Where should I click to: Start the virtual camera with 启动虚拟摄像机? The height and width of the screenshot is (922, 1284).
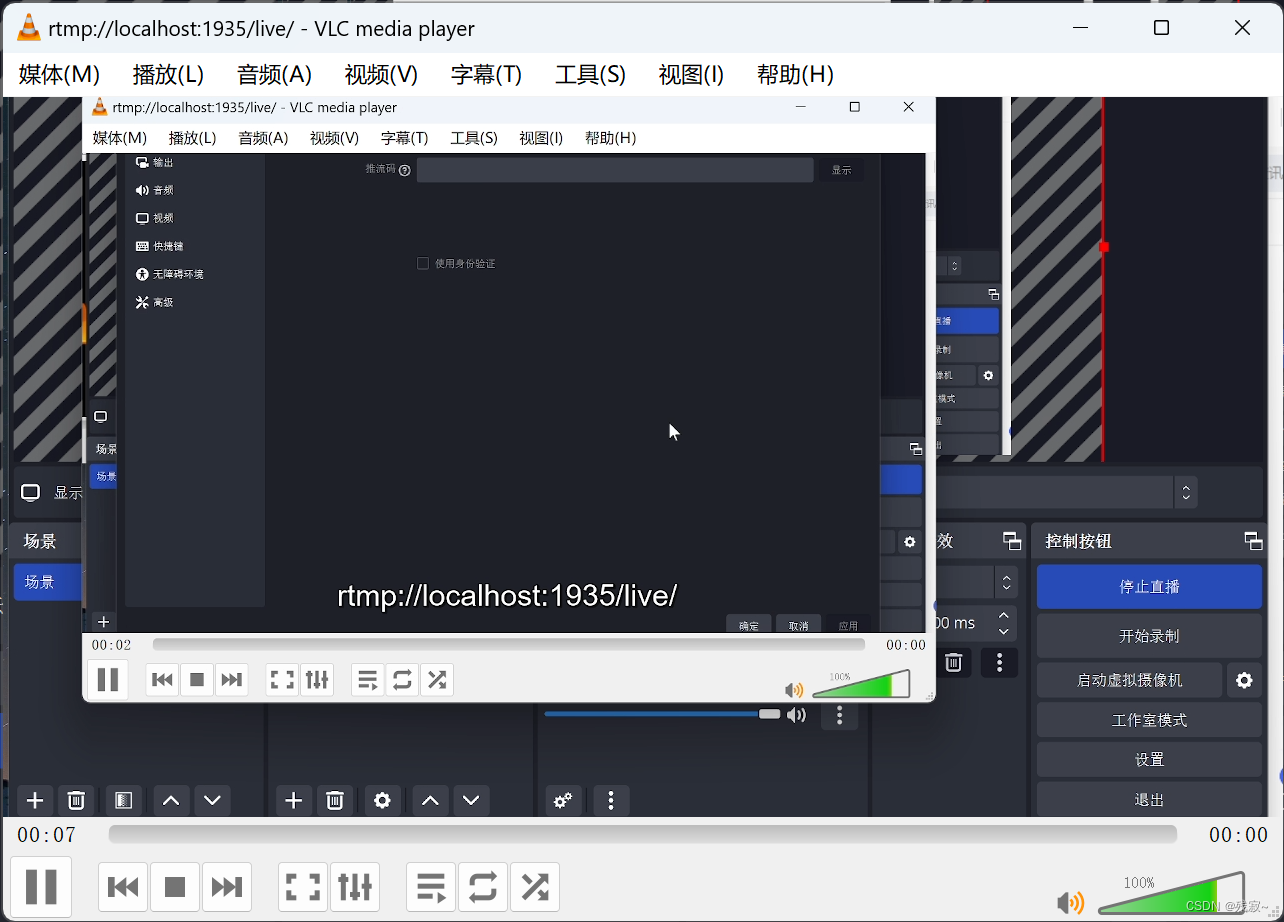coord(1129,680)
